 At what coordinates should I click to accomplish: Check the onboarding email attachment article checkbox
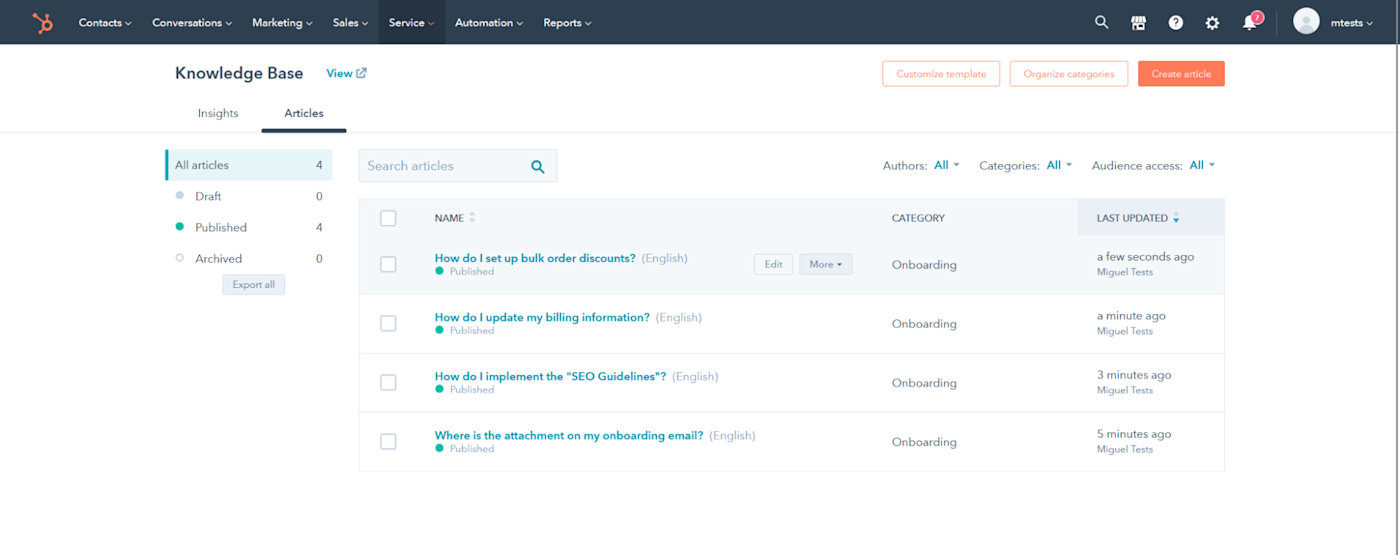click(388, 442)
